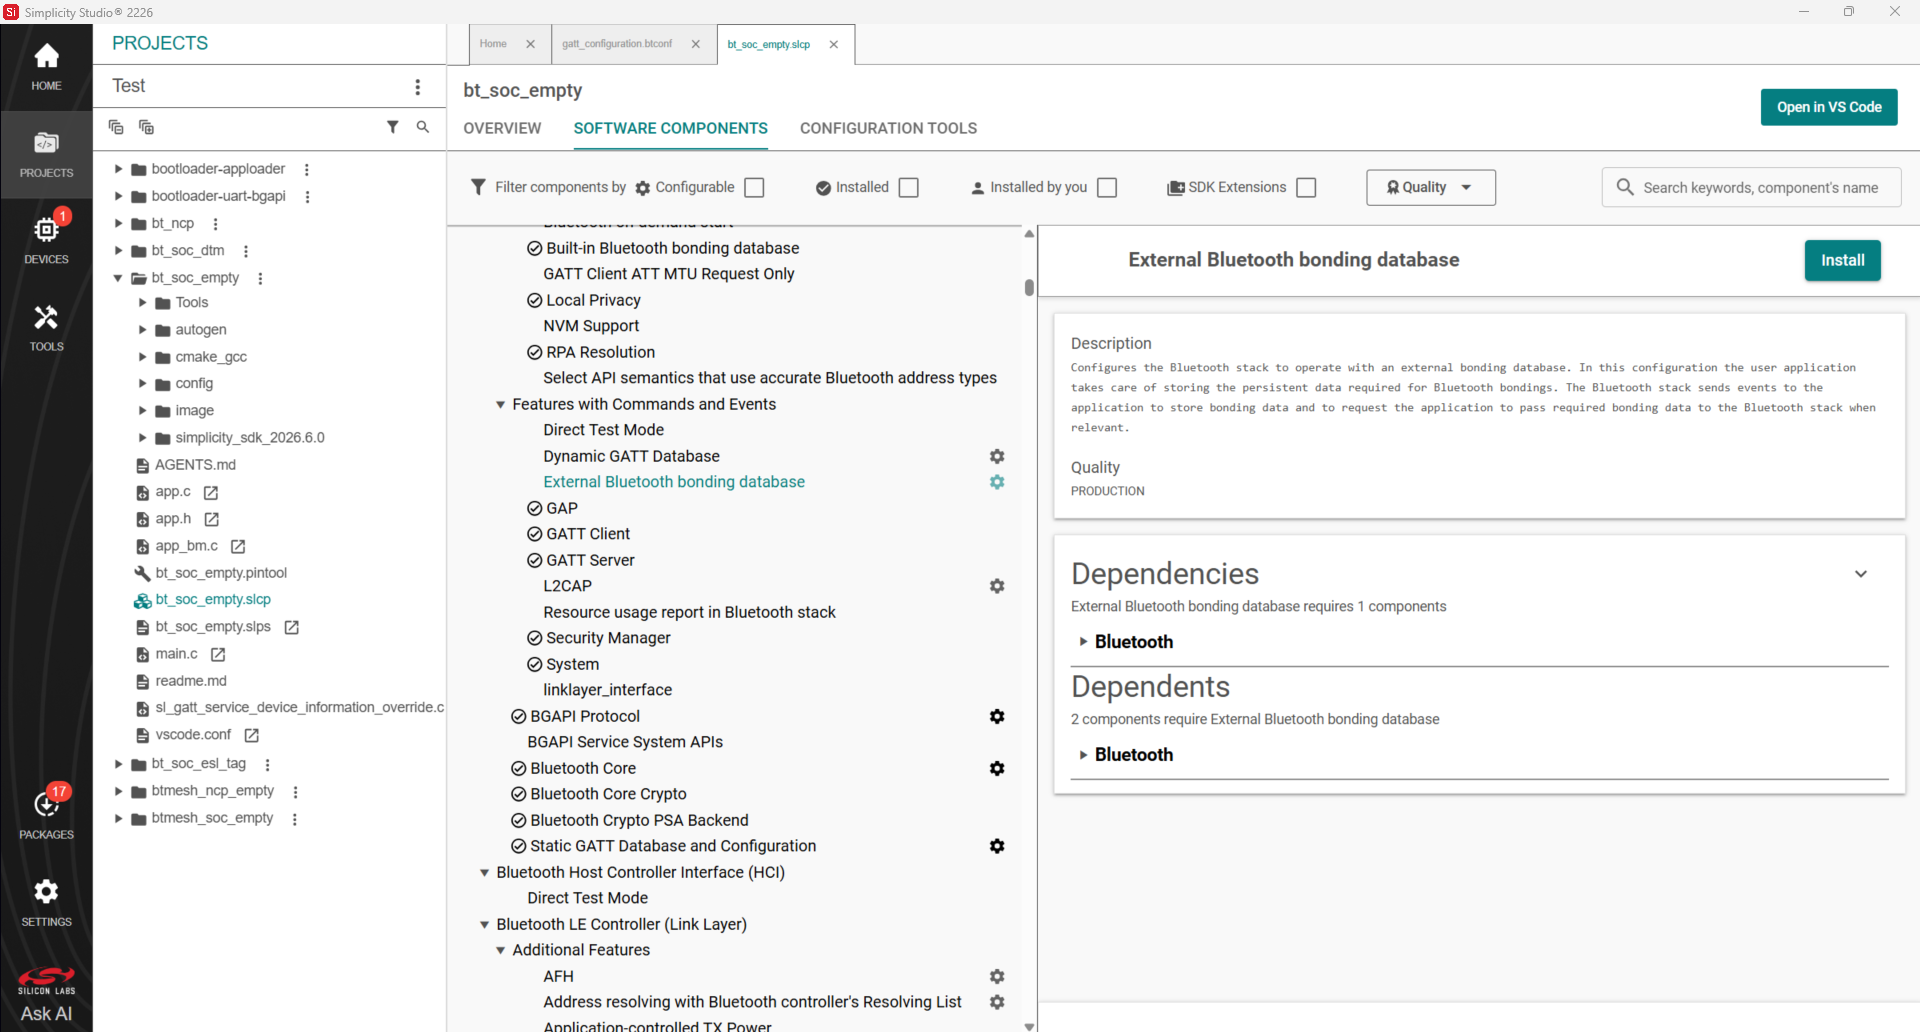Open the bt_soc_empty project three-dot menu
1920x1032 pixels.
pyautogui.click(x=260, y=278)
